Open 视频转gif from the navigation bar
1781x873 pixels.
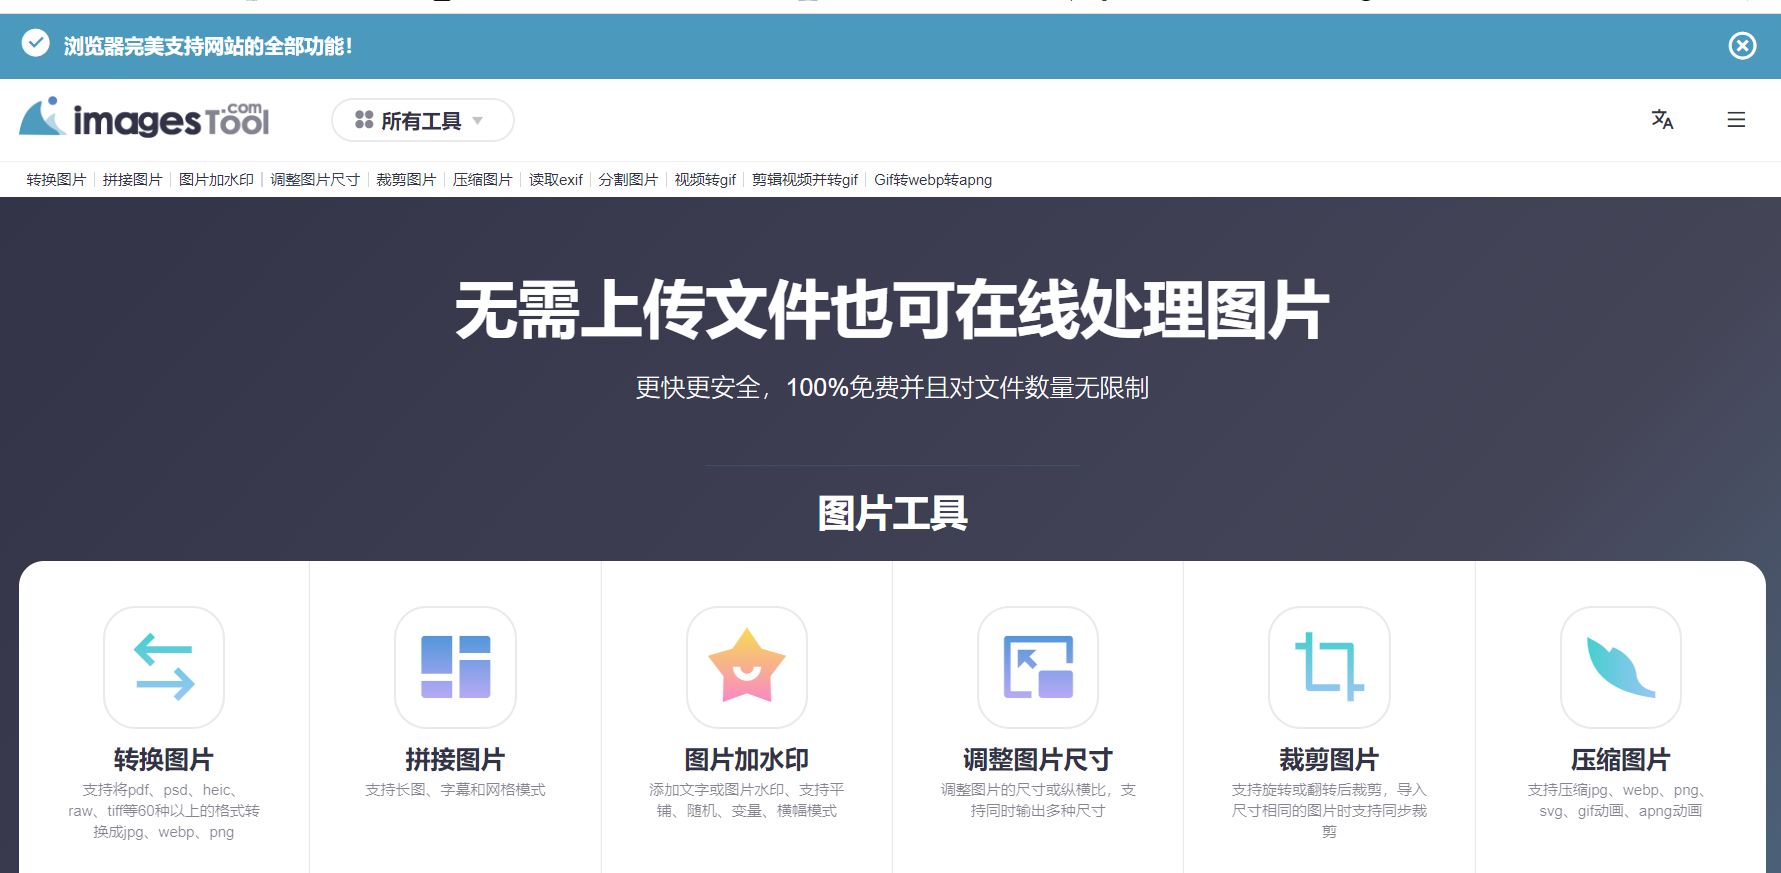coord(705,180)
